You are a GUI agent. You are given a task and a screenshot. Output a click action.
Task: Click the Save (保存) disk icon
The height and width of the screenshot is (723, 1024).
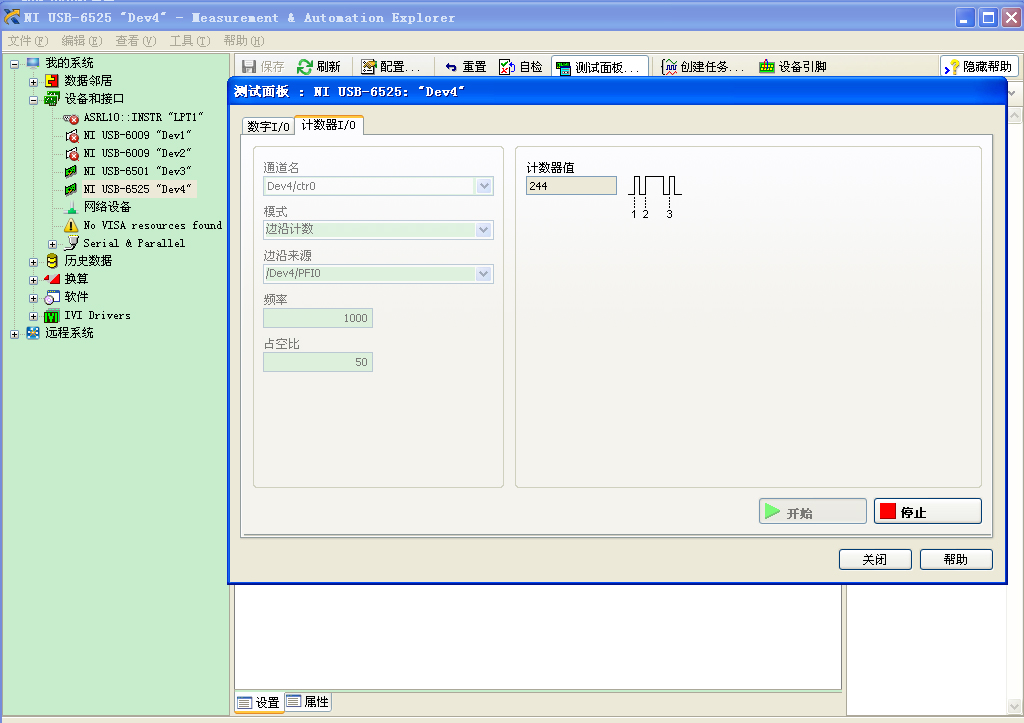[249, 67]
